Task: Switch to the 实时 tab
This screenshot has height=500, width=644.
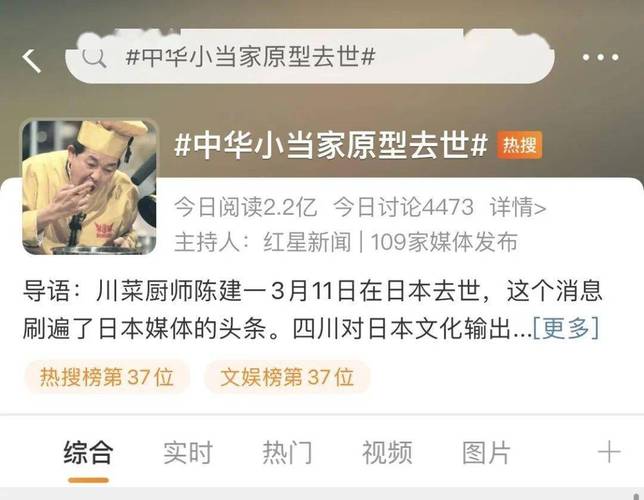Action: tap(188, 452)
